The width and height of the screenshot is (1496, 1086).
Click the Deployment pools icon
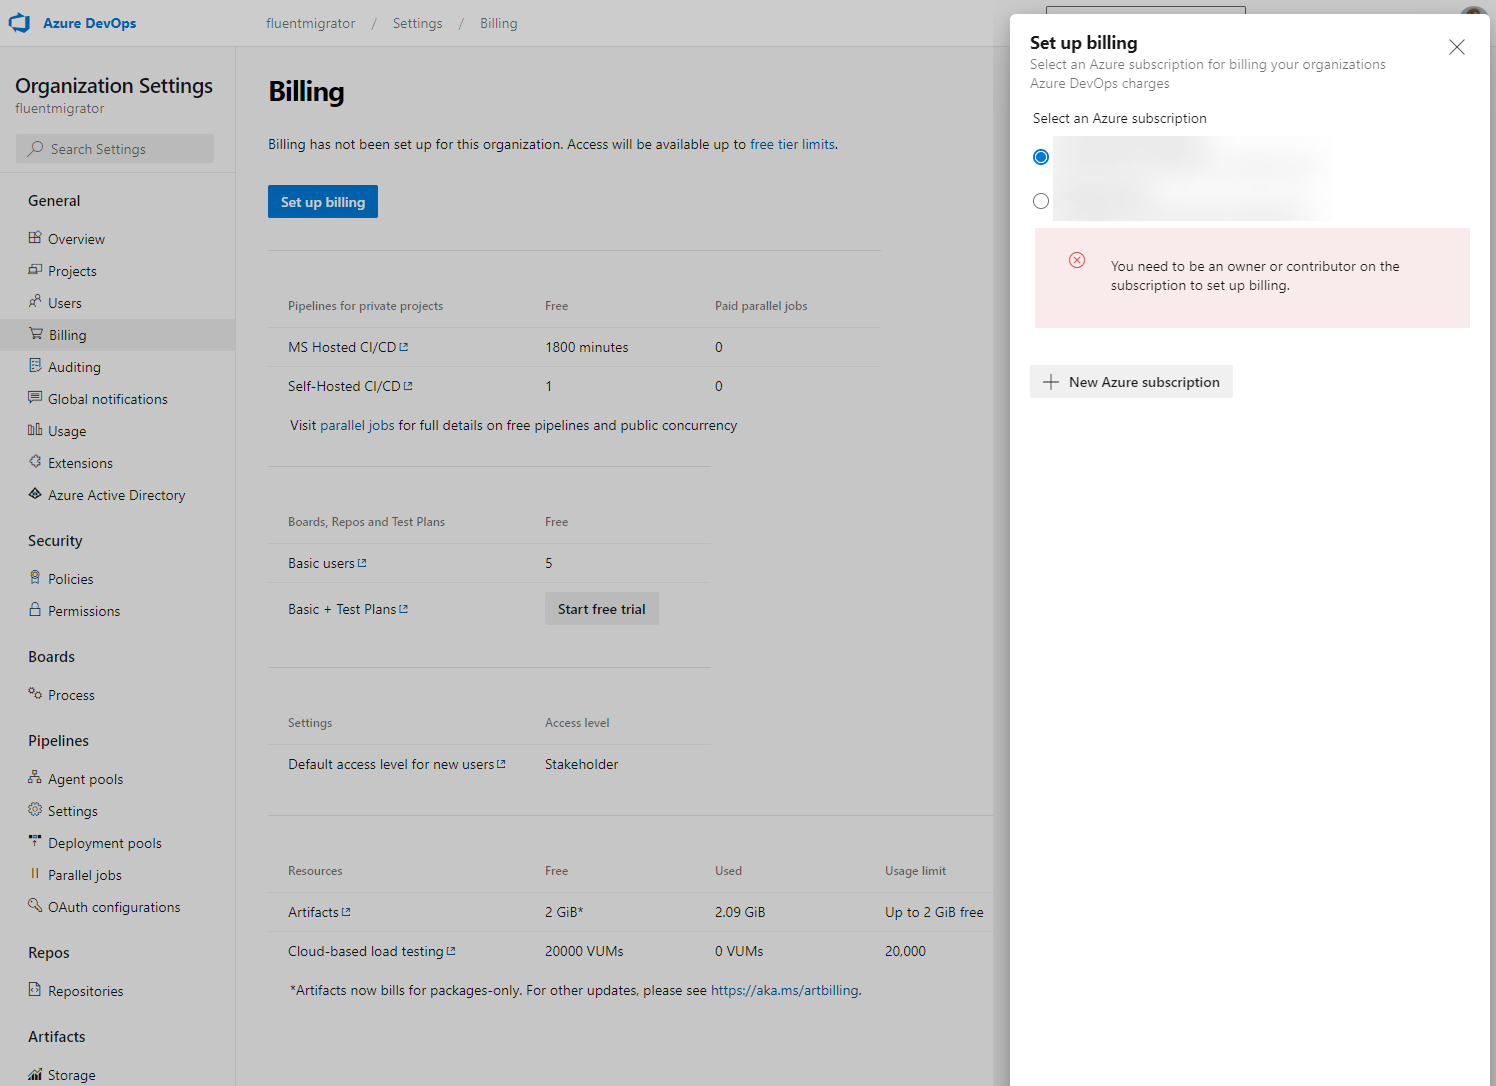(x=35, y=842)
